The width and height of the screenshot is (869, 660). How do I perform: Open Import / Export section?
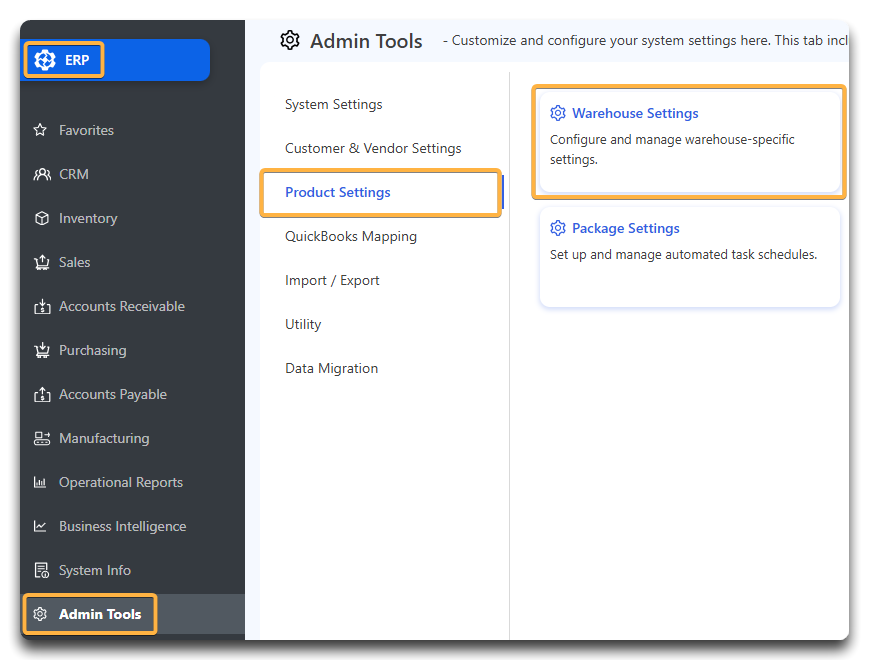[332, 280]
